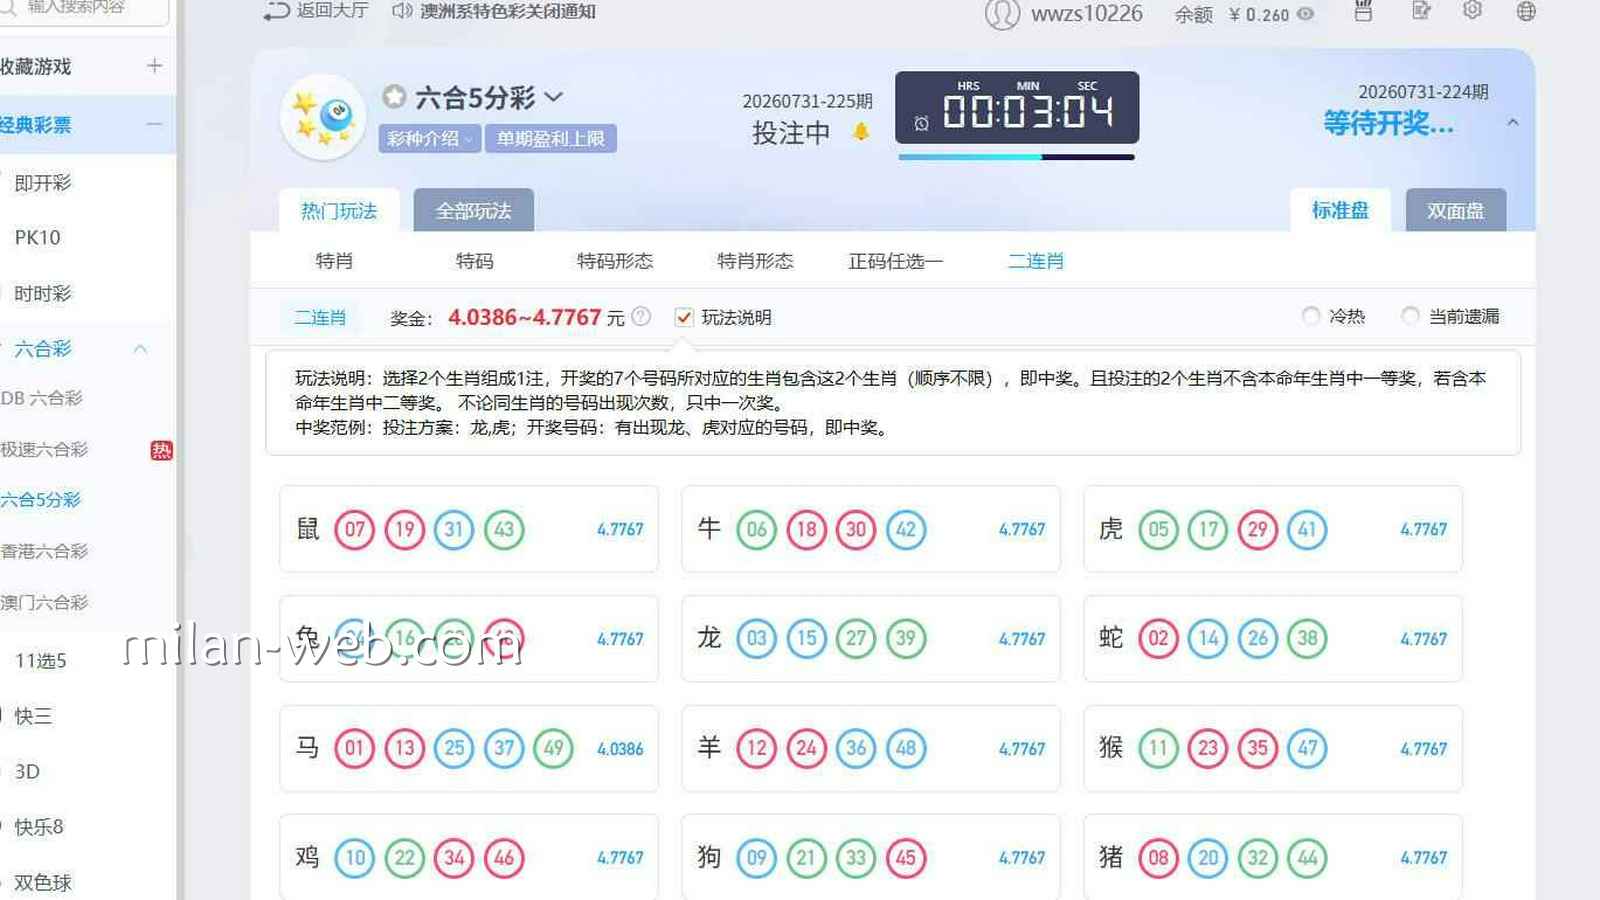Select the 冷热 radio option
The height and width of the screenshot is (900, 1600).
point(1310,316)
